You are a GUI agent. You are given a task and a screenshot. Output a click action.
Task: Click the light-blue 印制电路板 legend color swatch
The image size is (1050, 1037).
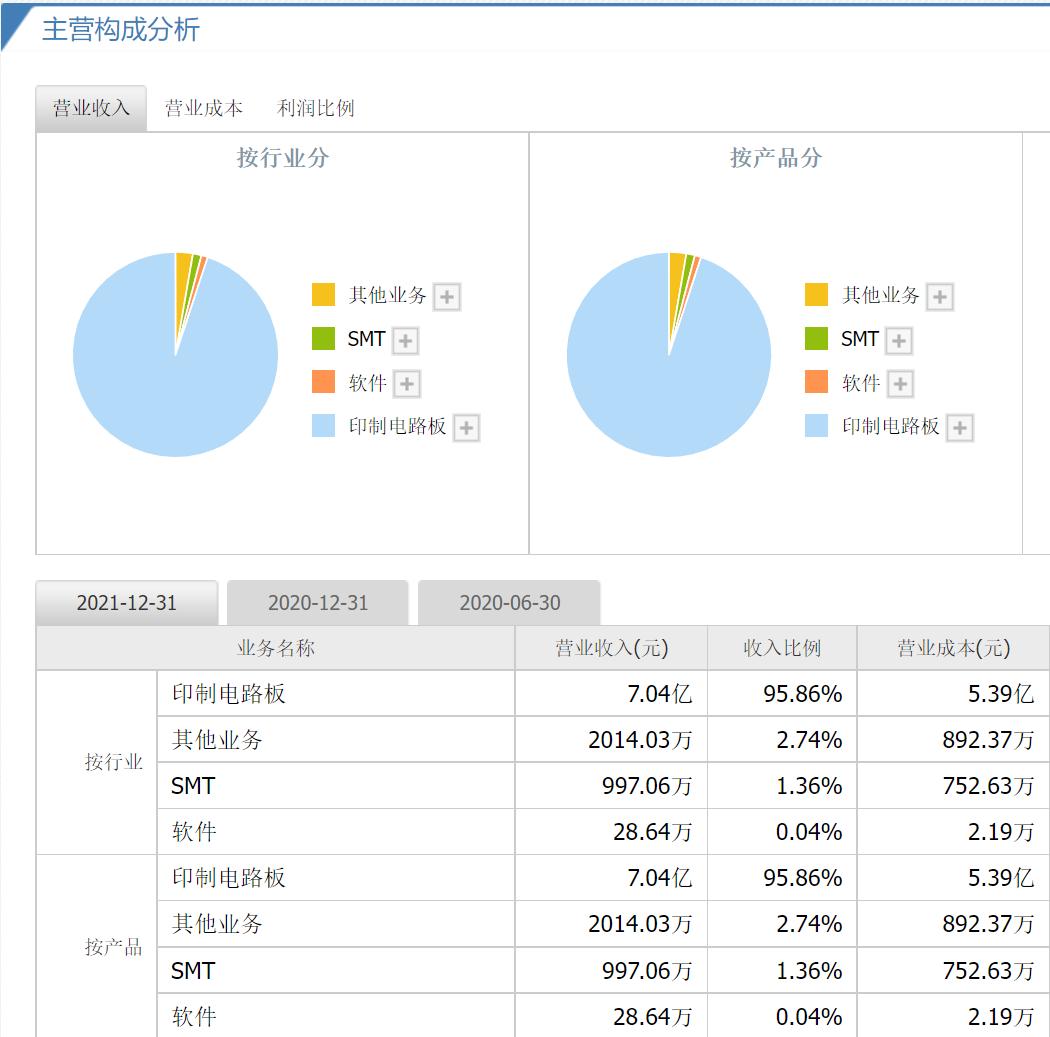(x=324, y=427)
